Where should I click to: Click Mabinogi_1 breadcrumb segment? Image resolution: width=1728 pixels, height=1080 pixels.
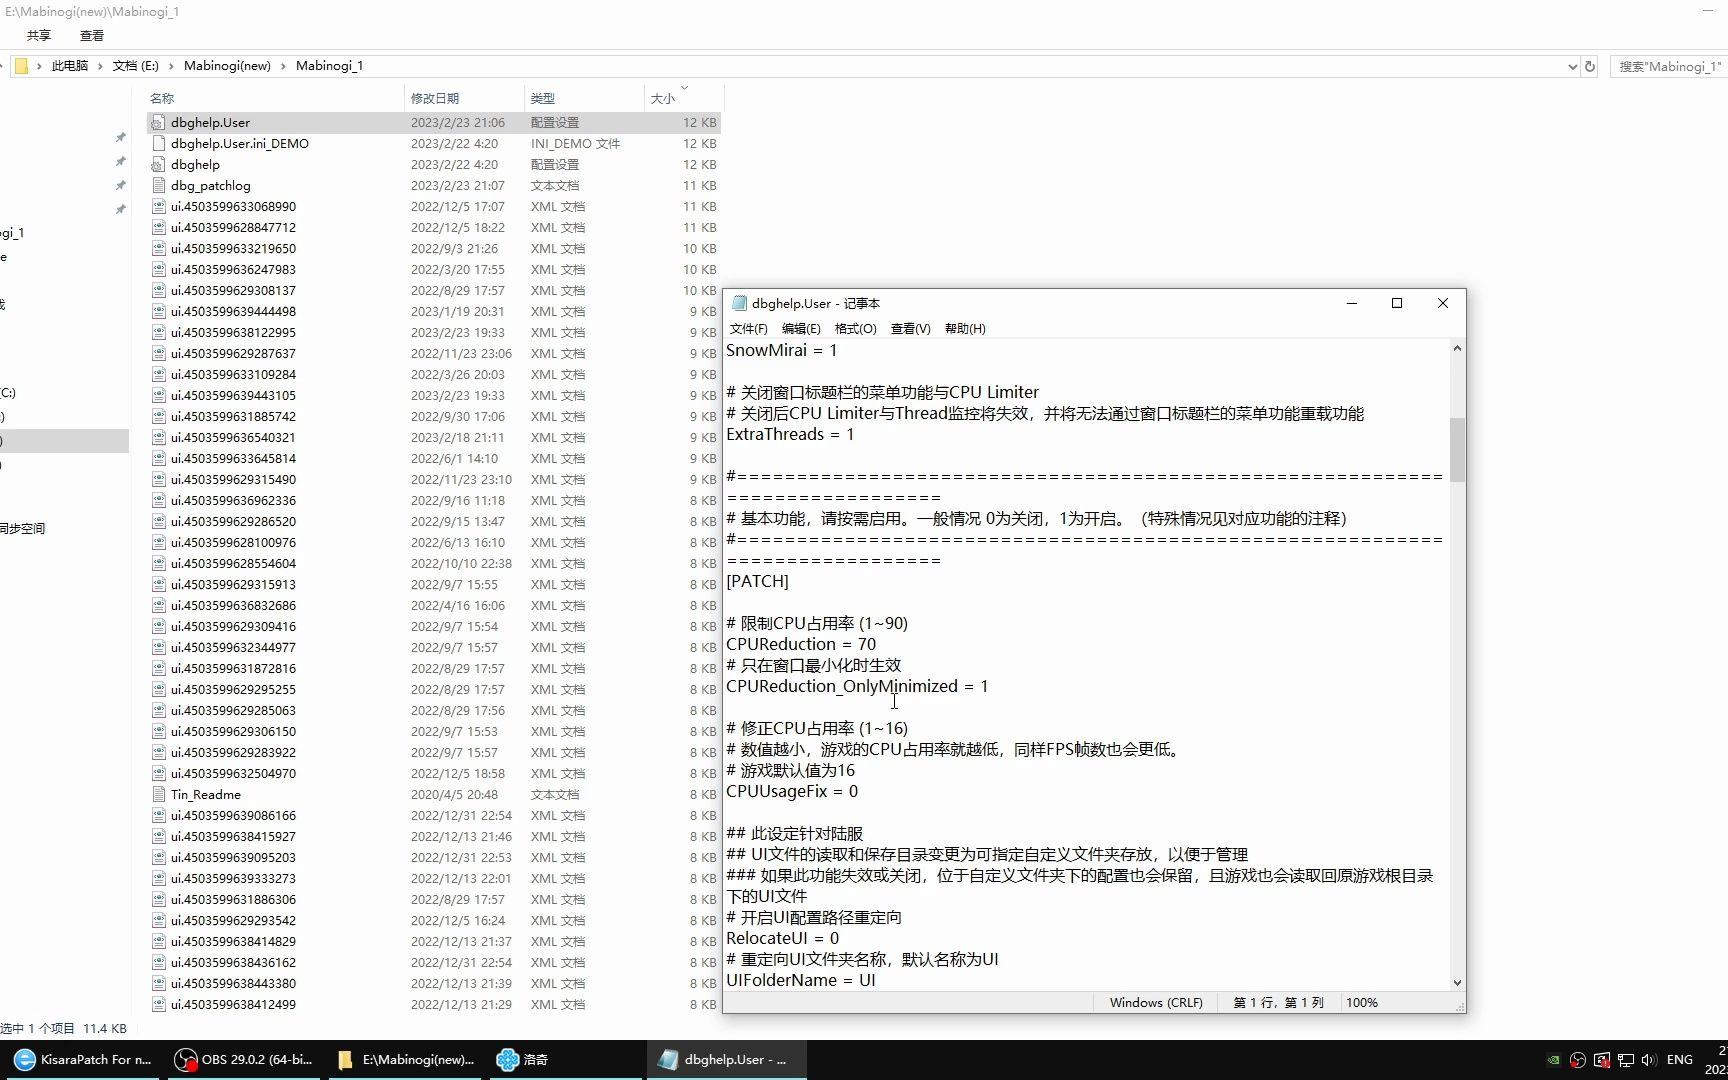point(329,66)
